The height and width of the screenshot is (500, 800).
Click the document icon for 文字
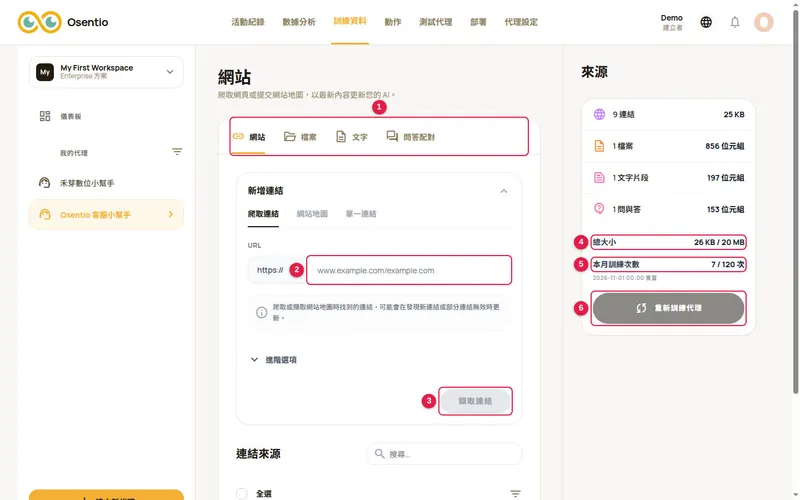(x=341, y=136)
